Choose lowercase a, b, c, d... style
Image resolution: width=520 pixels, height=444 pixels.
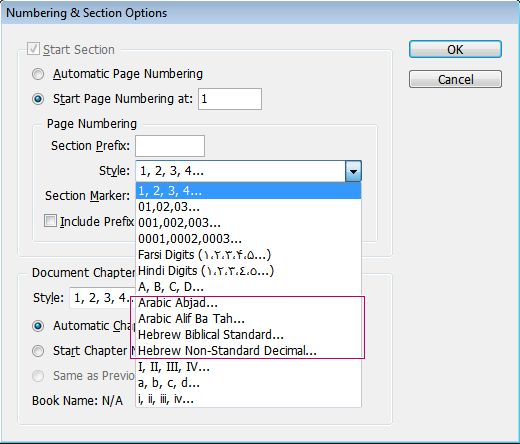pos(248,383)
